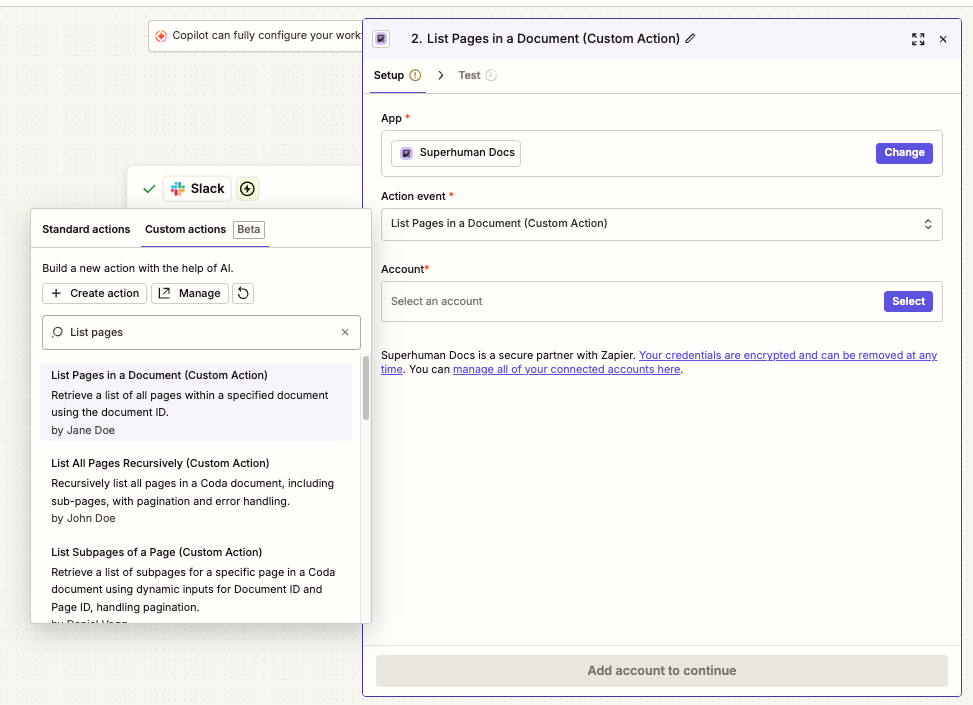Click the Beta badge
The image size is (973, 705).
[x=249, y=230]
